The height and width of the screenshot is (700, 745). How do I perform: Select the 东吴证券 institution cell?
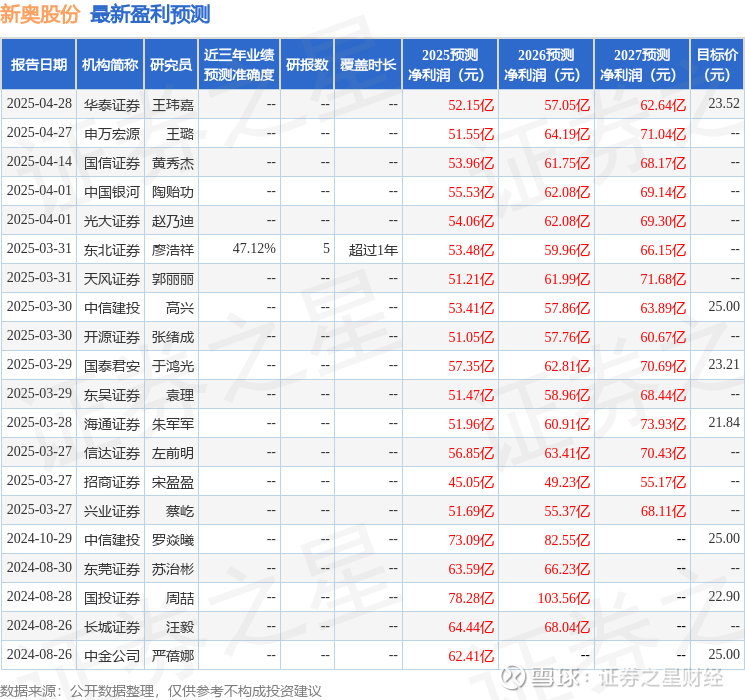(x=112, y=395)
